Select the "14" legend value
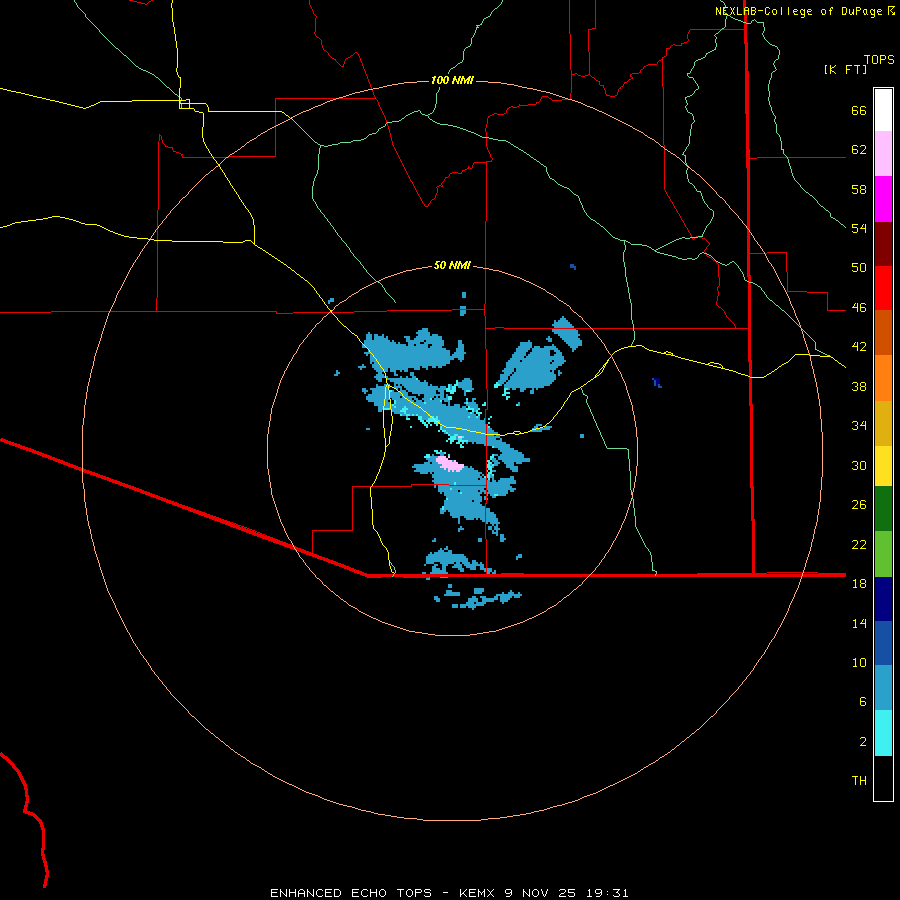The width and height of the screenshot is (900, 900). click(859, 623)
